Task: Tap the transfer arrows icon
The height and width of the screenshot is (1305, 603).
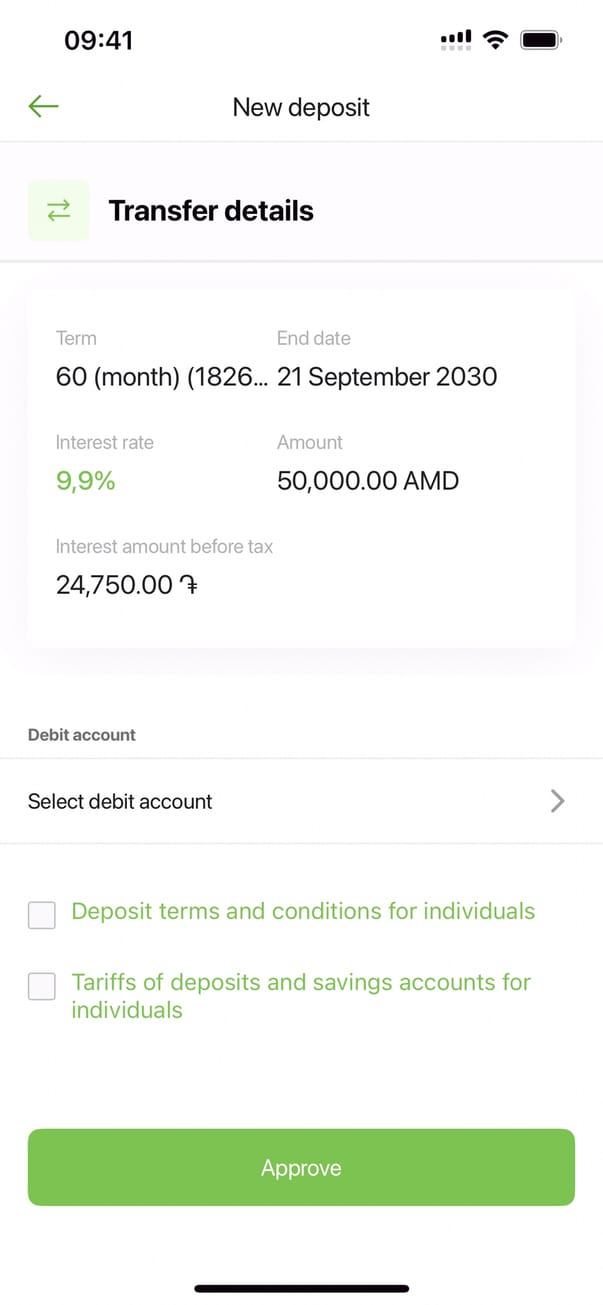Action: (x=58, y=210)
